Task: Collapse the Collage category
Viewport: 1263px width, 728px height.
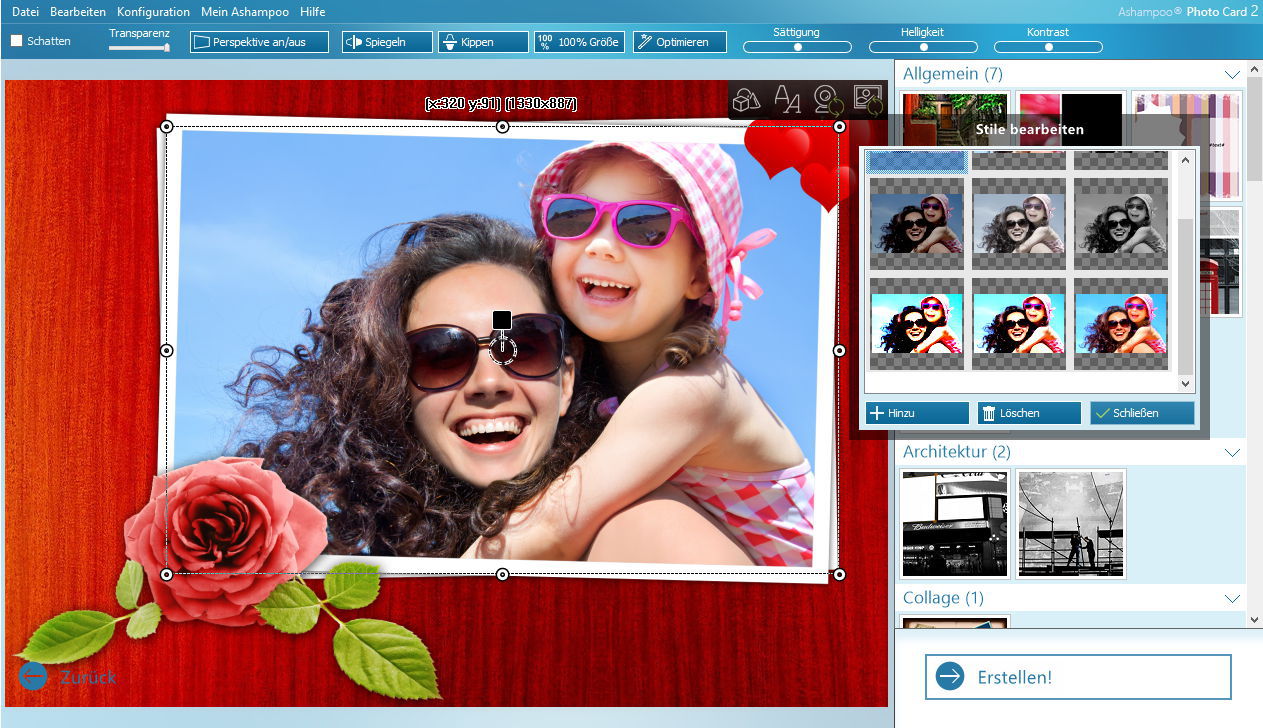Action: tap(1232, 598)
